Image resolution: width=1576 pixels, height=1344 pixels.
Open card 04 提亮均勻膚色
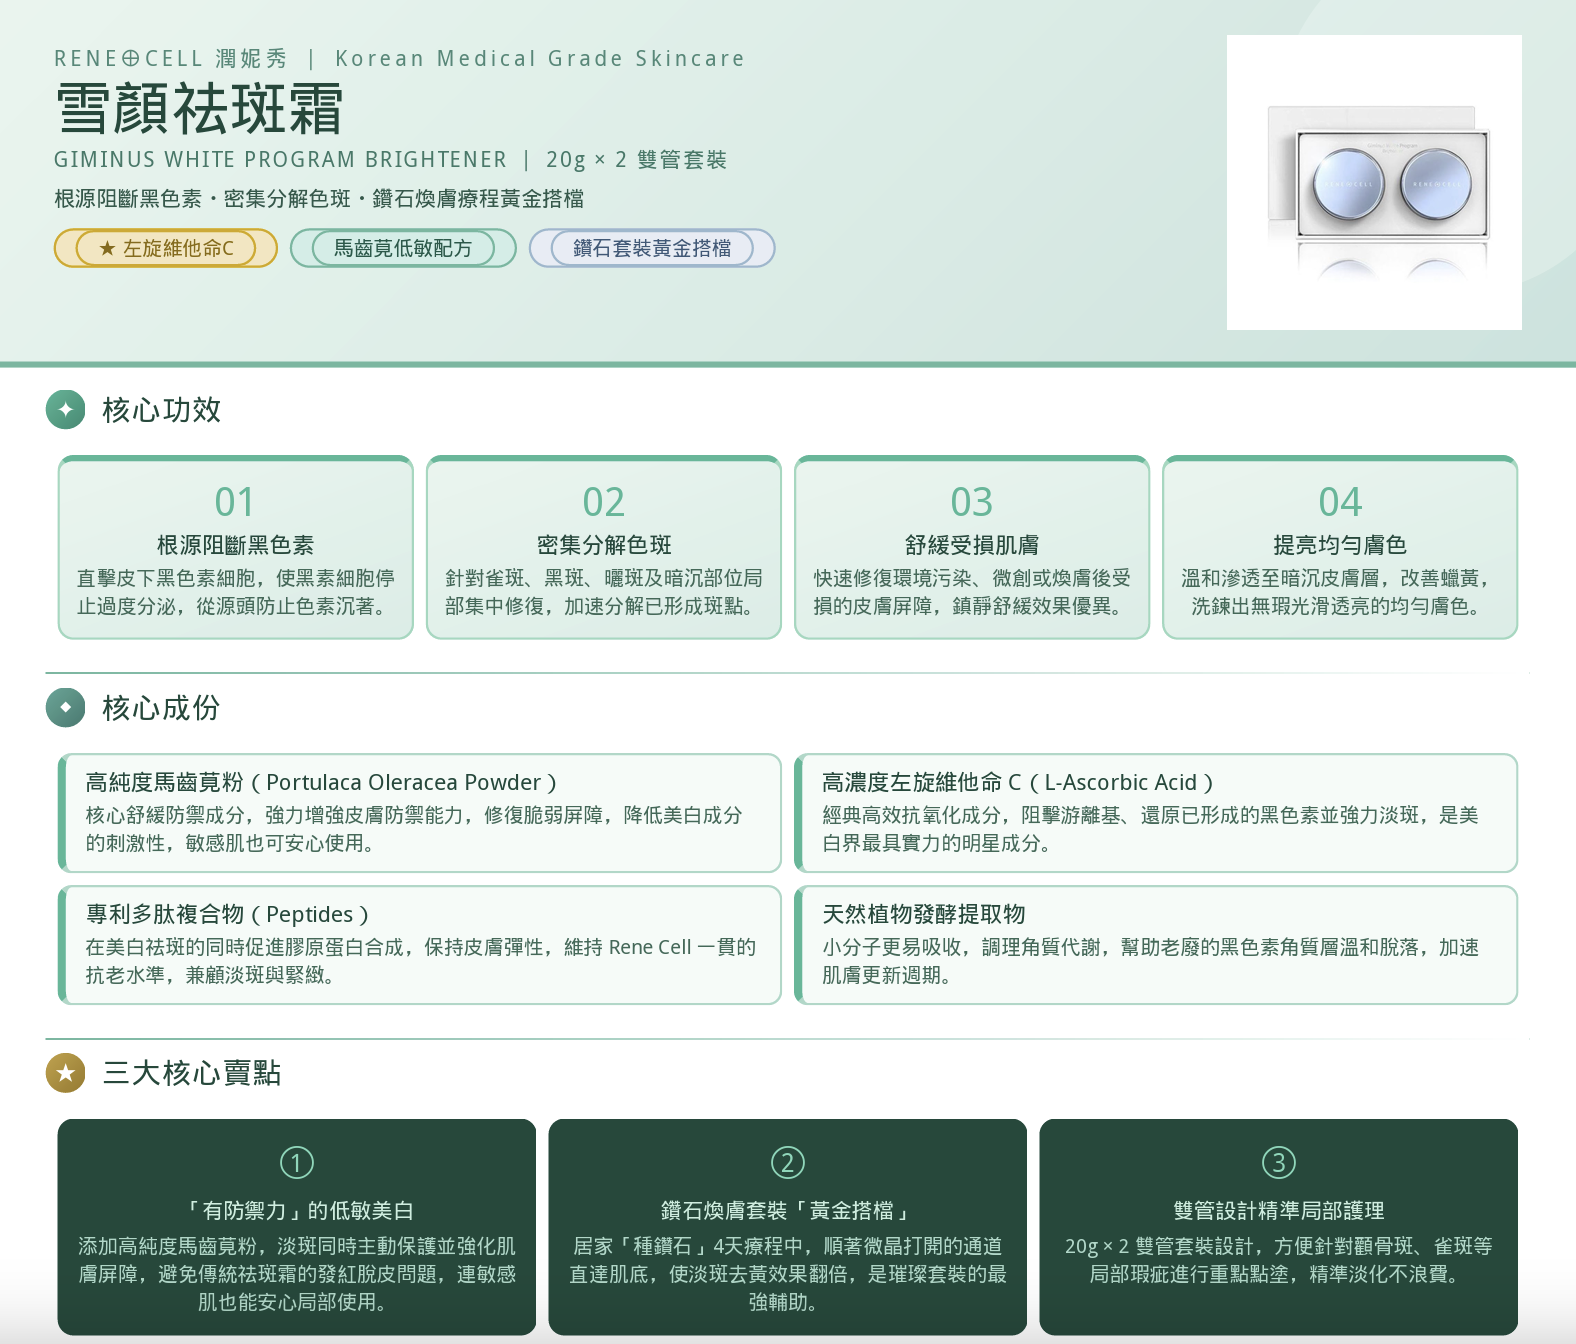click(1340, 547)
